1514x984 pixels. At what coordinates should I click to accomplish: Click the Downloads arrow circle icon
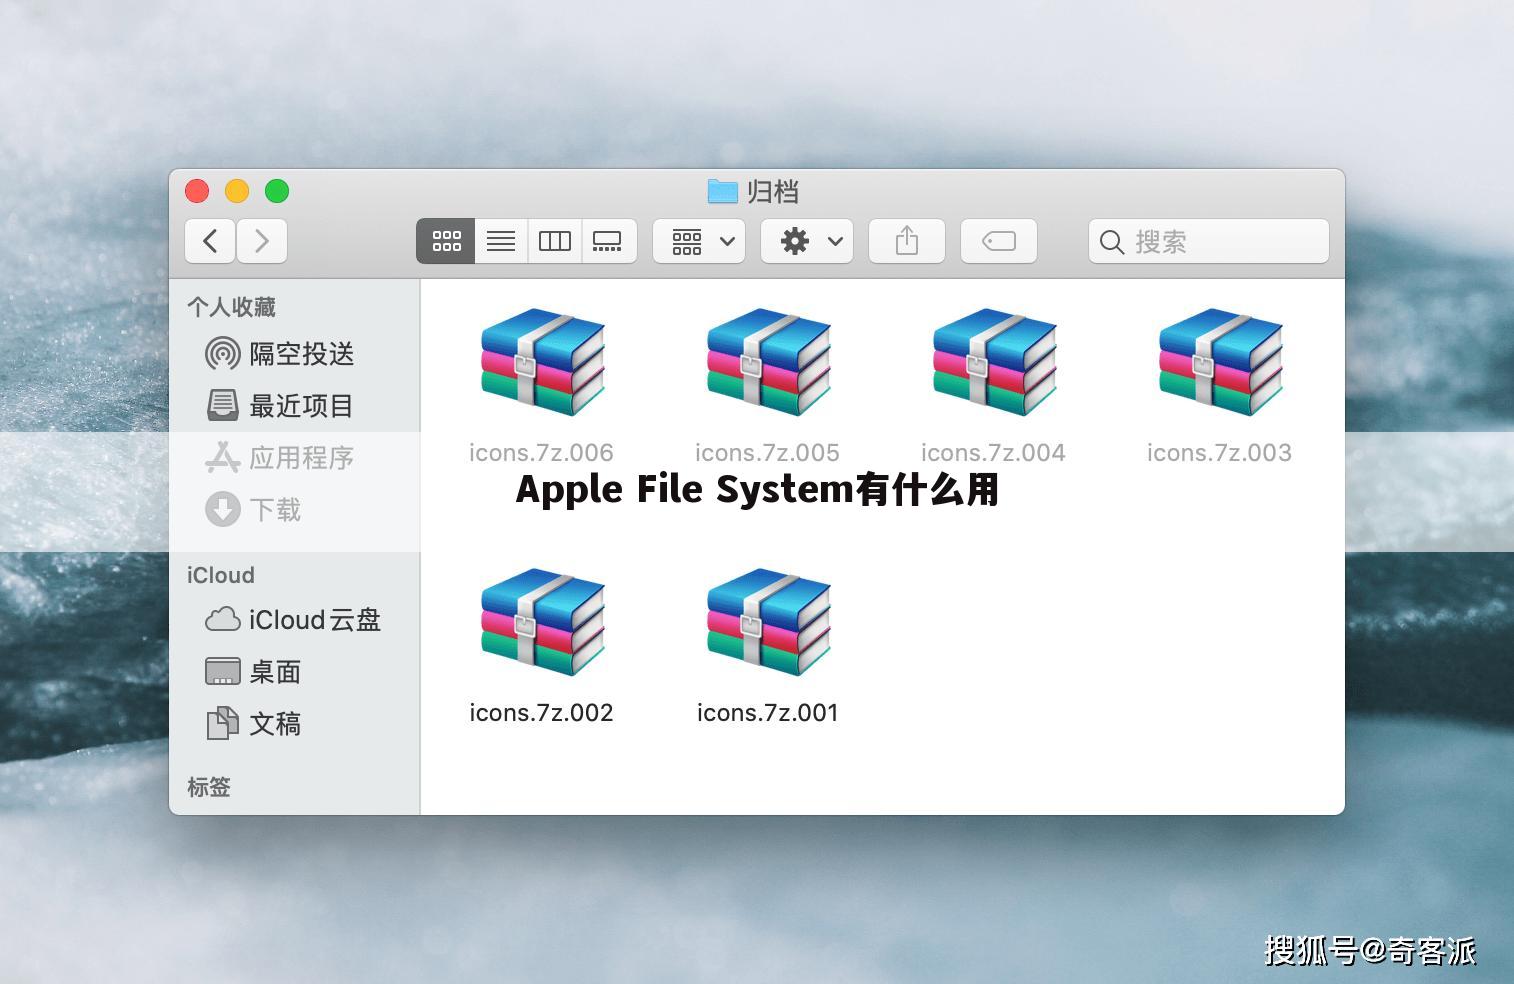[x=222, y=510]
